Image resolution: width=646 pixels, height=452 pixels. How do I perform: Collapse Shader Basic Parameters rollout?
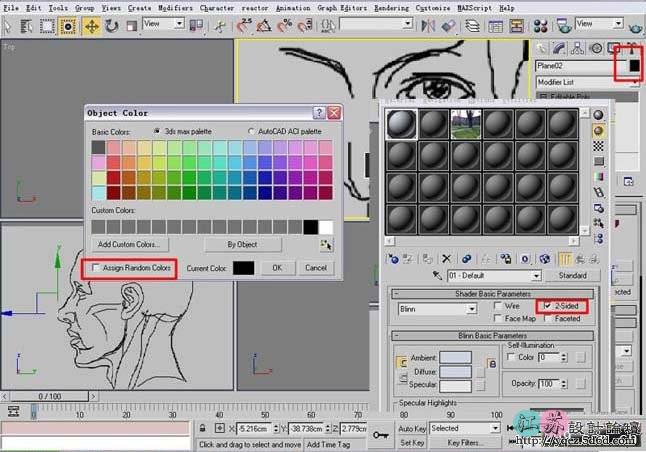(492, 294)
